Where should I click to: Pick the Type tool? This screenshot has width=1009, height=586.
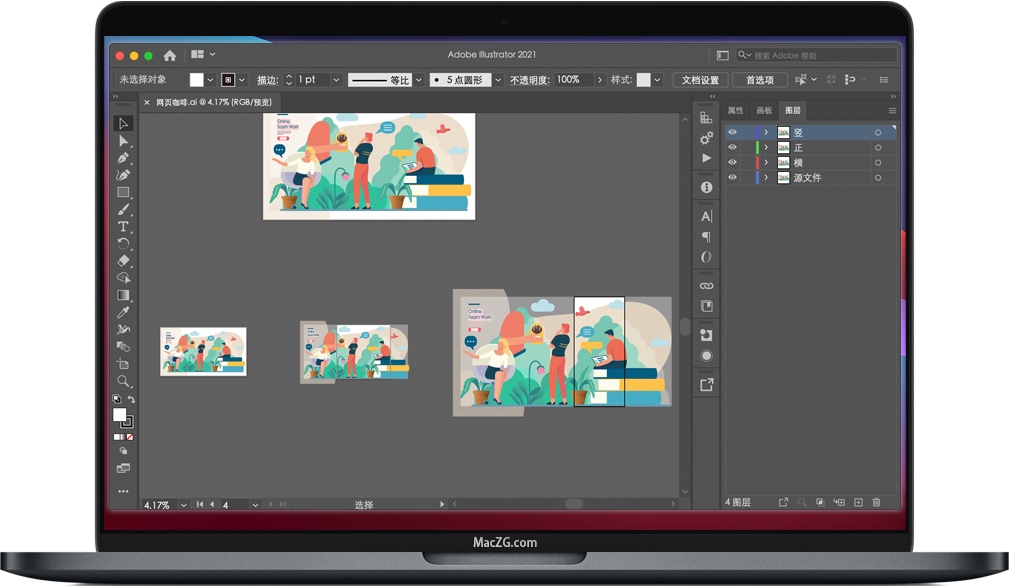[x=124, y=227]
